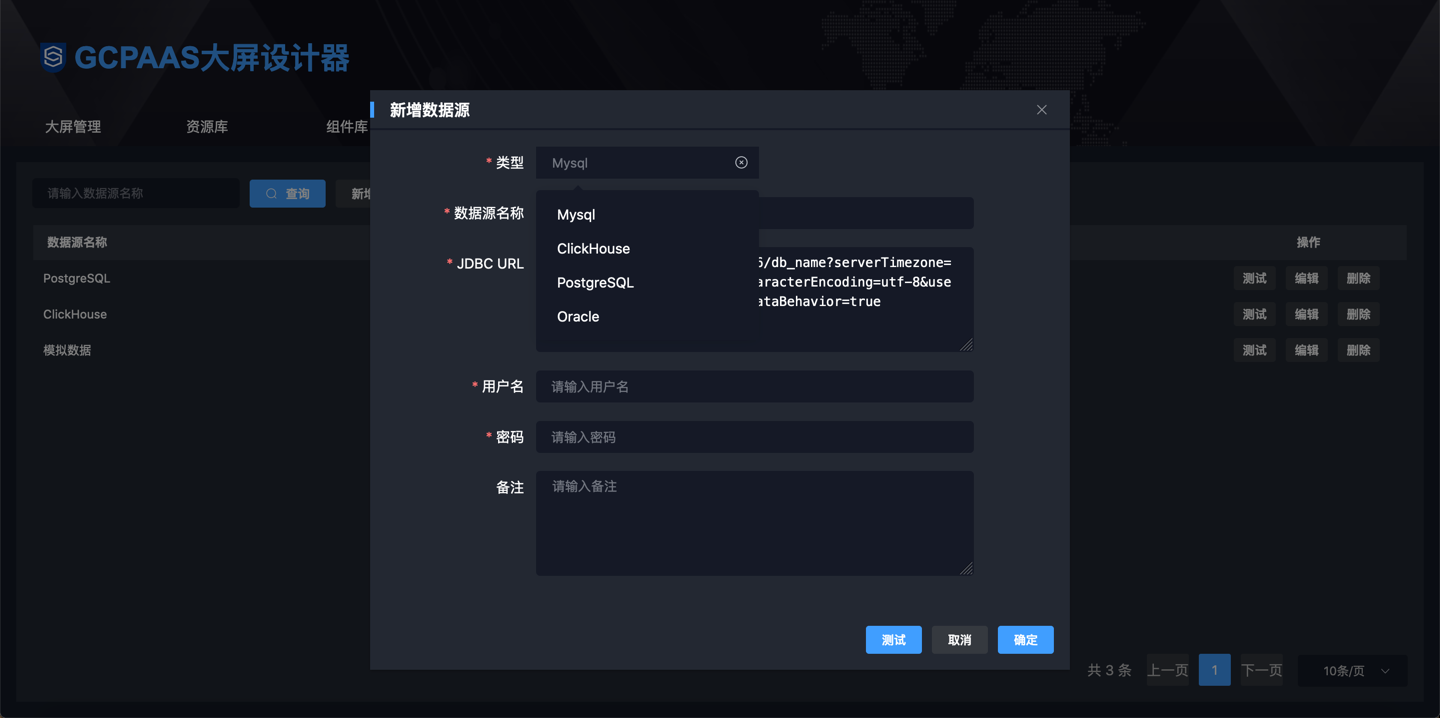Open the 大屏管理 menu item
The height and width of the screenshot is (718, 1440).
coord(73,126)
